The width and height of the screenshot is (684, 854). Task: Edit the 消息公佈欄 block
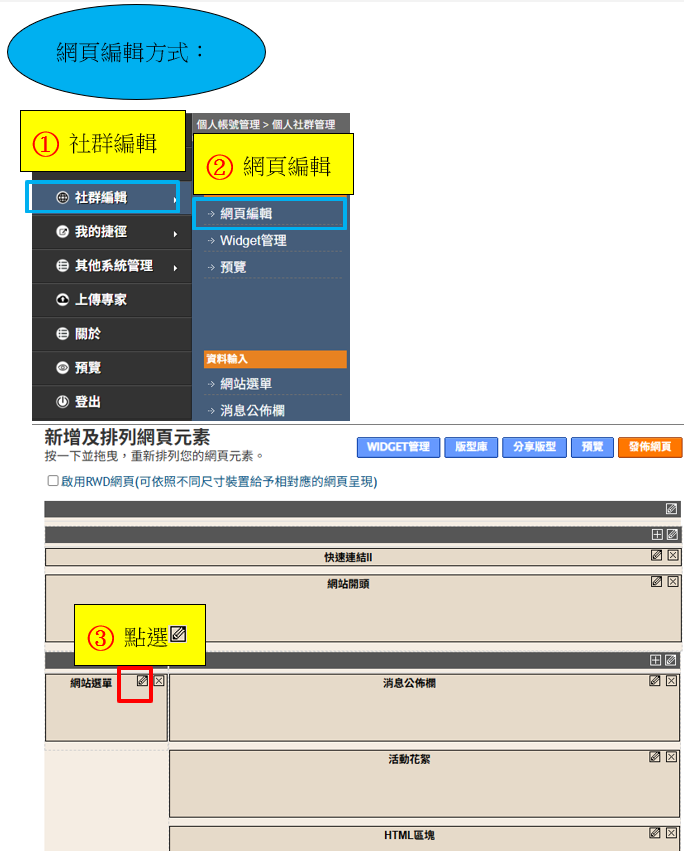coord(655,681)
